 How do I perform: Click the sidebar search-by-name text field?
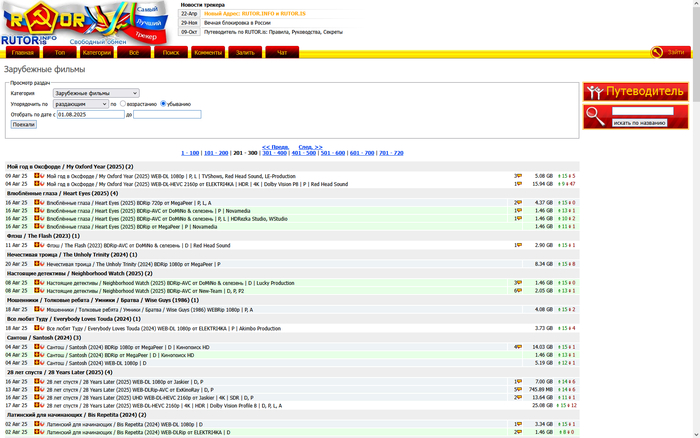[x=642, y=111]
